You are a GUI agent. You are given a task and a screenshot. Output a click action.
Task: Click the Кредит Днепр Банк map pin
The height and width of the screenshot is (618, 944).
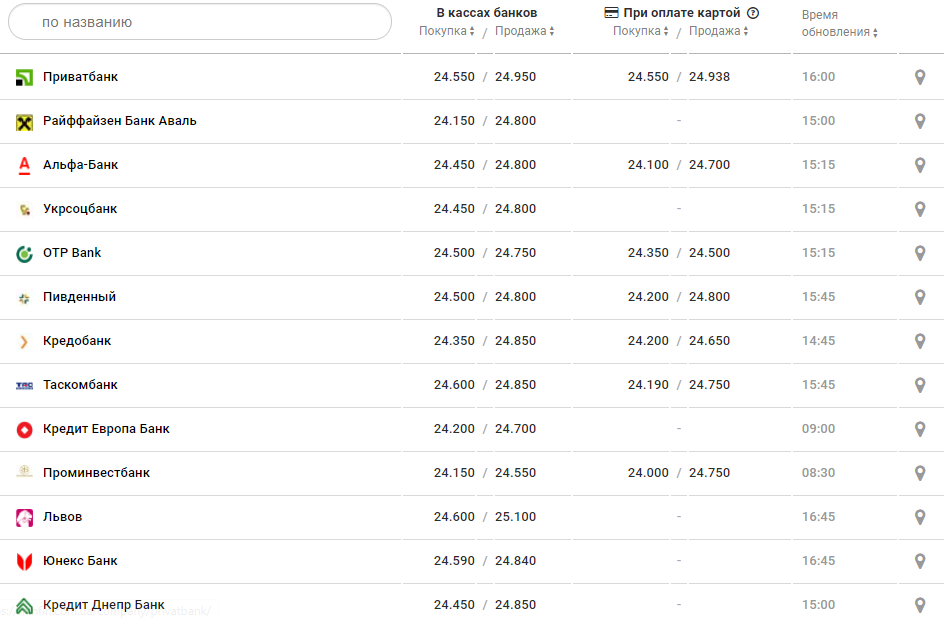pyautogui.click(x=920, y=605)
